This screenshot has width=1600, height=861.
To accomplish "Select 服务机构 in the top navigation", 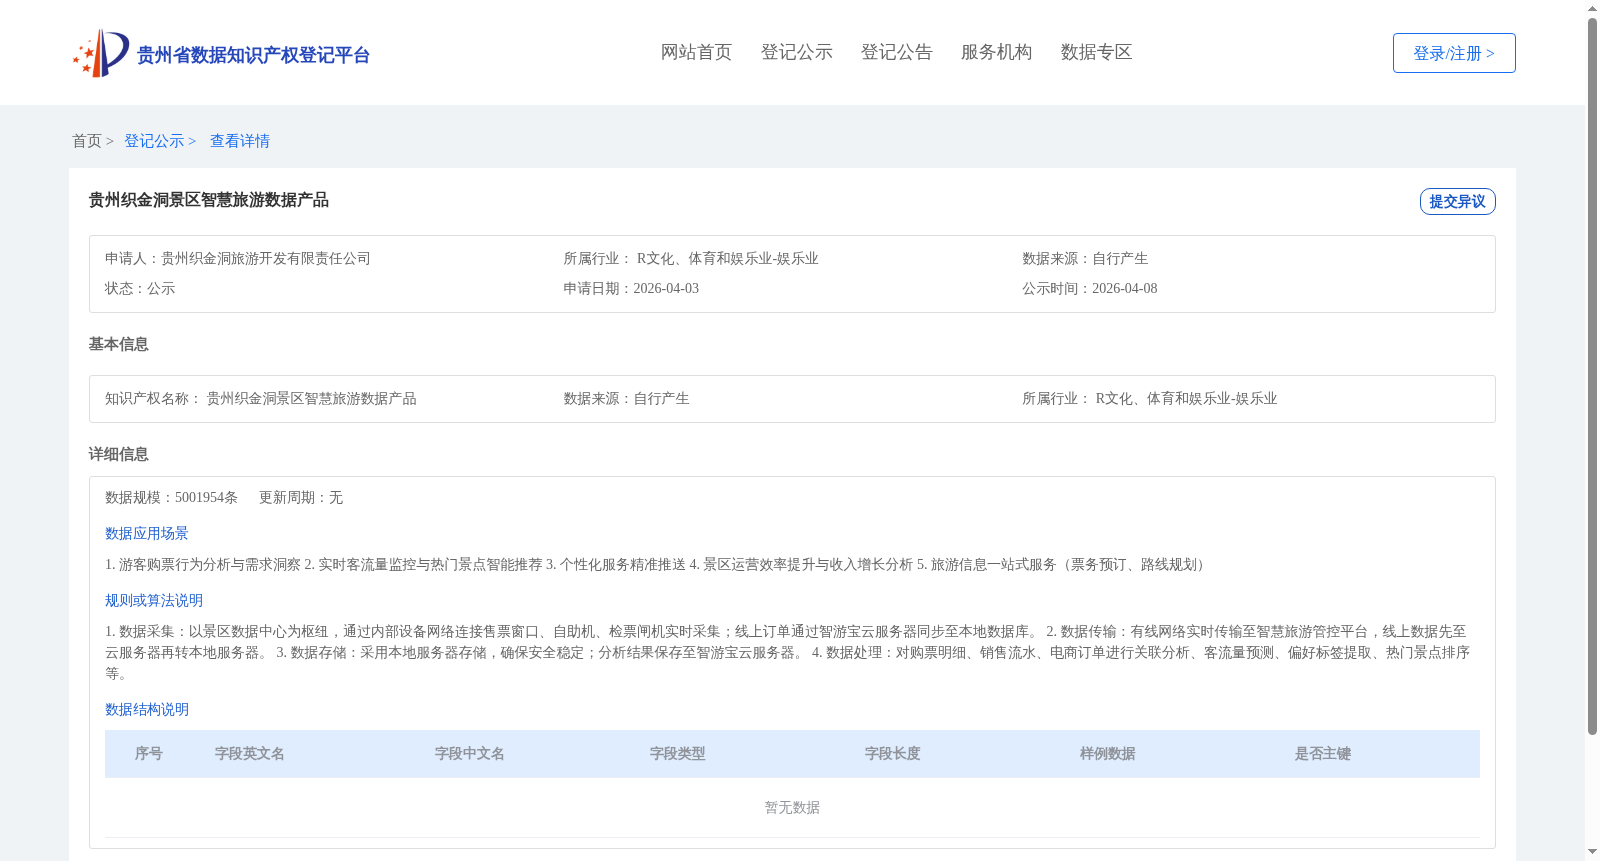I will point(996,52).
